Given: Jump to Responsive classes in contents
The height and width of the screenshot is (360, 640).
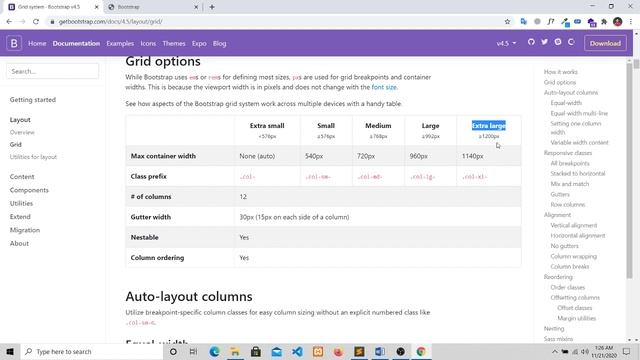Looking at the screenshot, I should 568,153.
